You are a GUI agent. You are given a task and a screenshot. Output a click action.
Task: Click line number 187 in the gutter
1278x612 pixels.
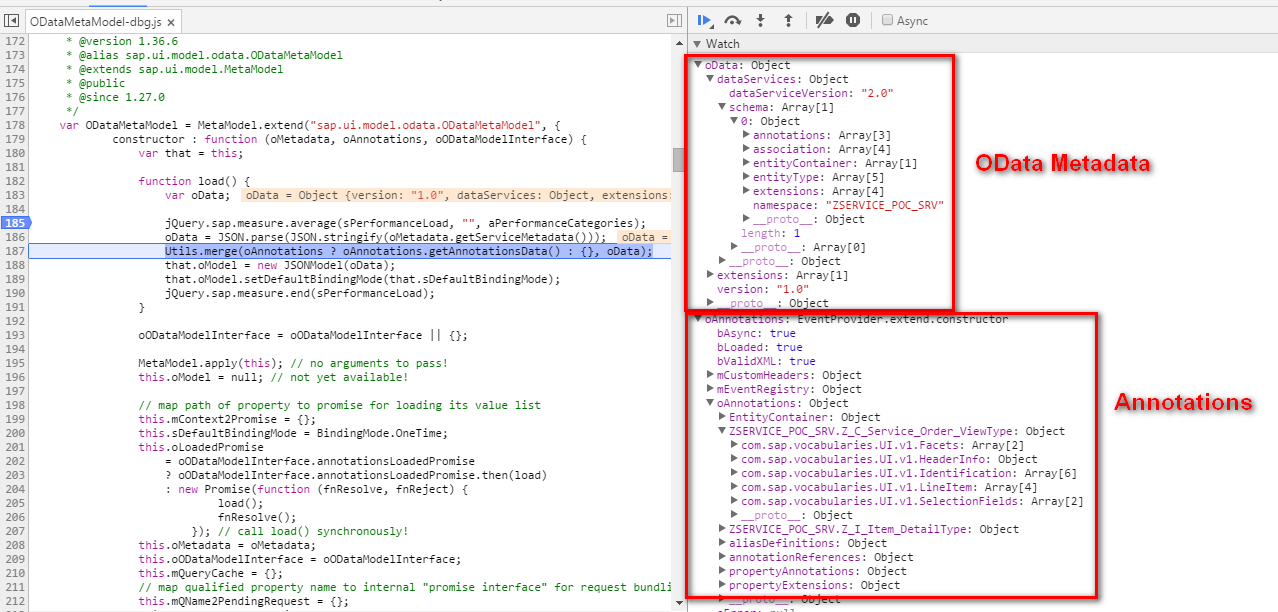[13, 251]
